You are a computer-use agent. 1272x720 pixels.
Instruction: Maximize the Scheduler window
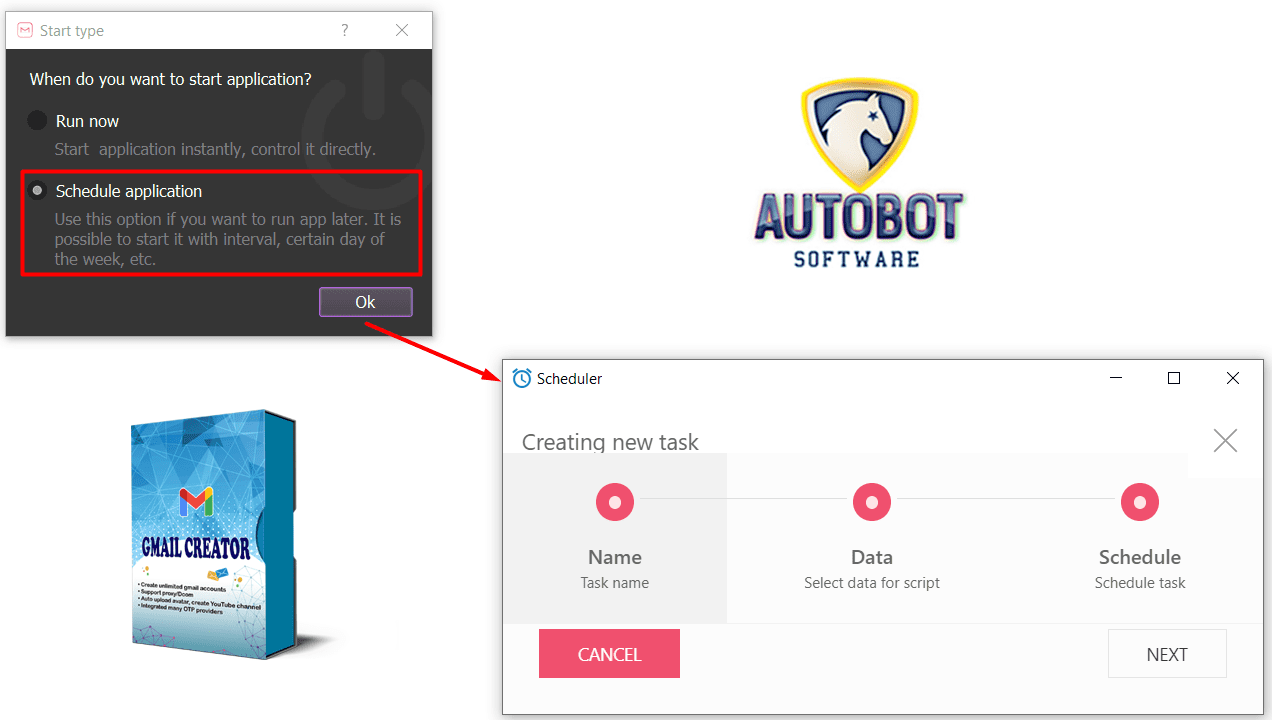1174,378
